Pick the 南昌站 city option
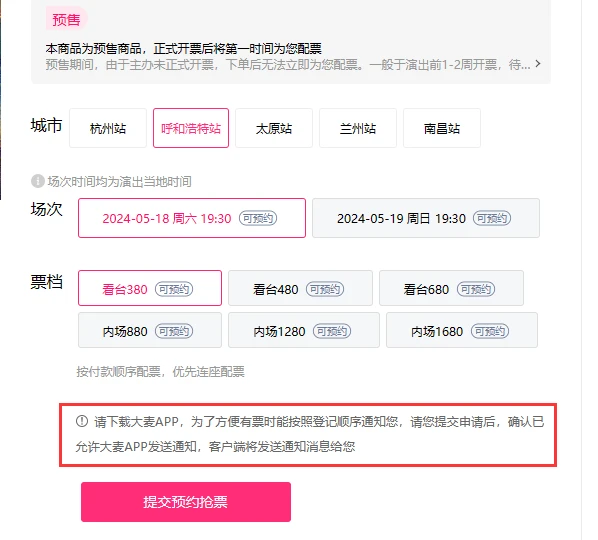Screen dimensions: 598x540 click(442, 128)
